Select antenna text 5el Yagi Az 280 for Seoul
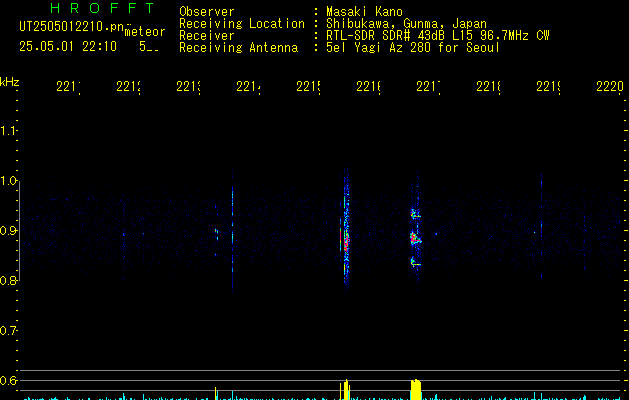Screen dimensions: 629x400 tap(413, 48)
